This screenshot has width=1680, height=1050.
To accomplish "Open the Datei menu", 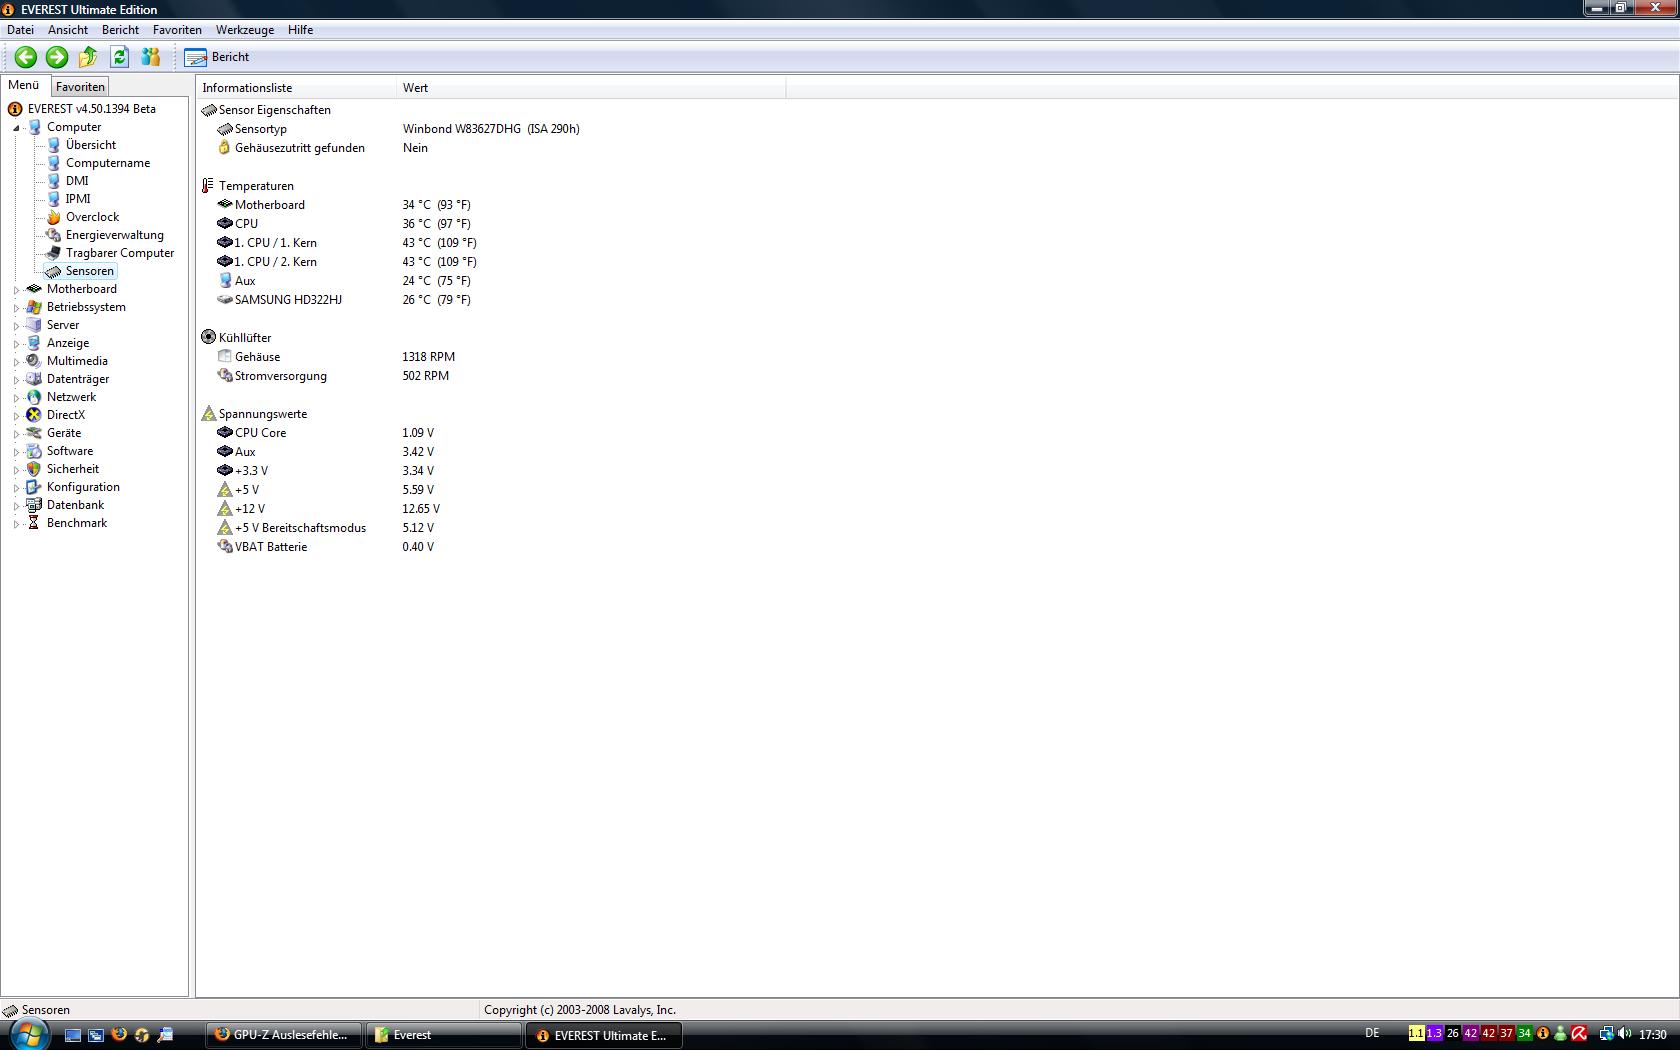I will coord(20,30).
